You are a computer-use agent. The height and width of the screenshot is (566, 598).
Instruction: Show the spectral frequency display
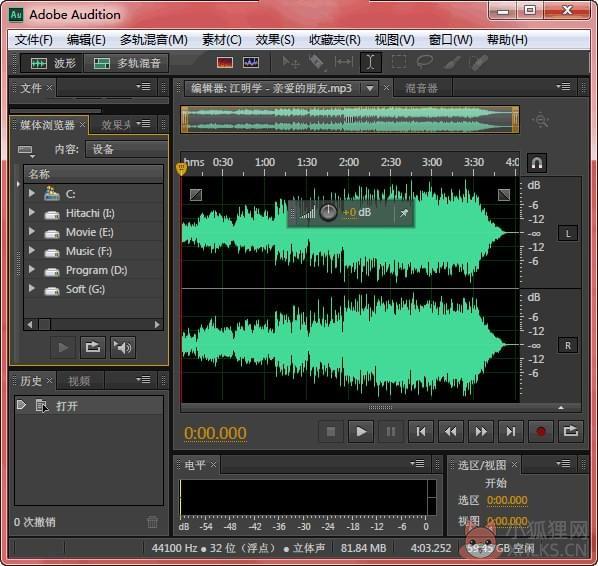225,63
